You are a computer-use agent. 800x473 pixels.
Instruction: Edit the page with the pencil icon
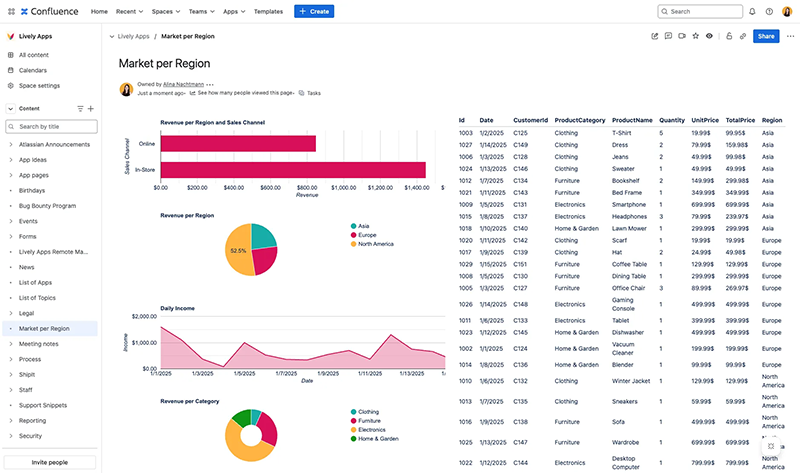click(655, 36)
